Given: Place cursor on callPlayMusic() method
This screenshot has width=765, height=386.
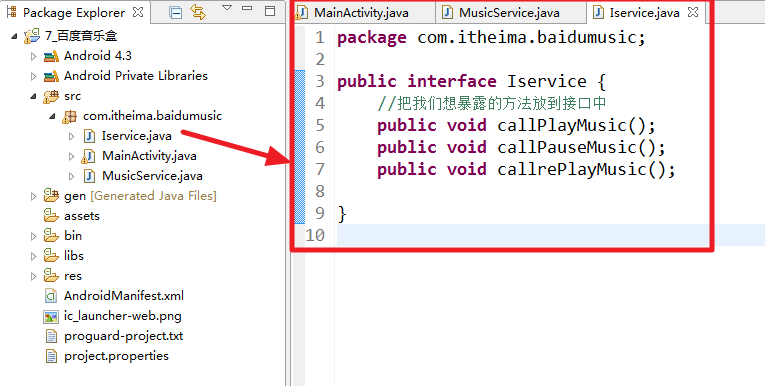Looking at the screenshot, I should click(576, 125).
